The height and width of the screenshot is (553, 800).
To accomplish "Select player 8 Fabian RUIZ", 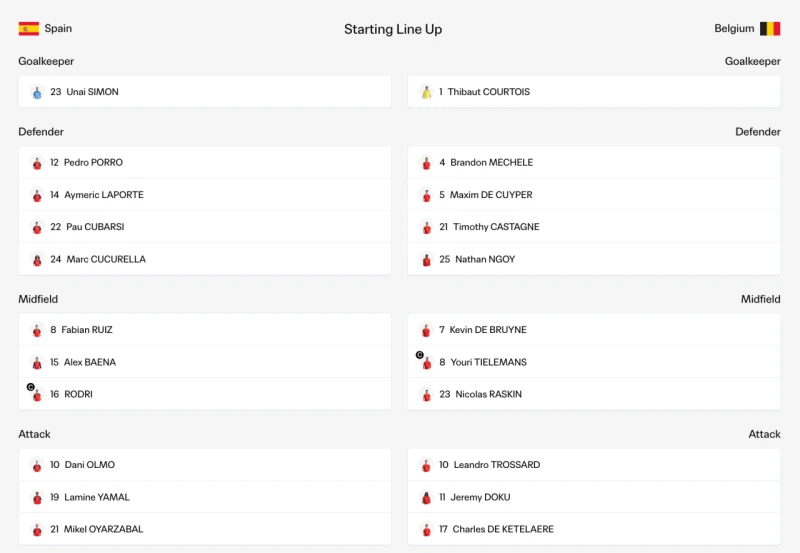I will [205, 330].
